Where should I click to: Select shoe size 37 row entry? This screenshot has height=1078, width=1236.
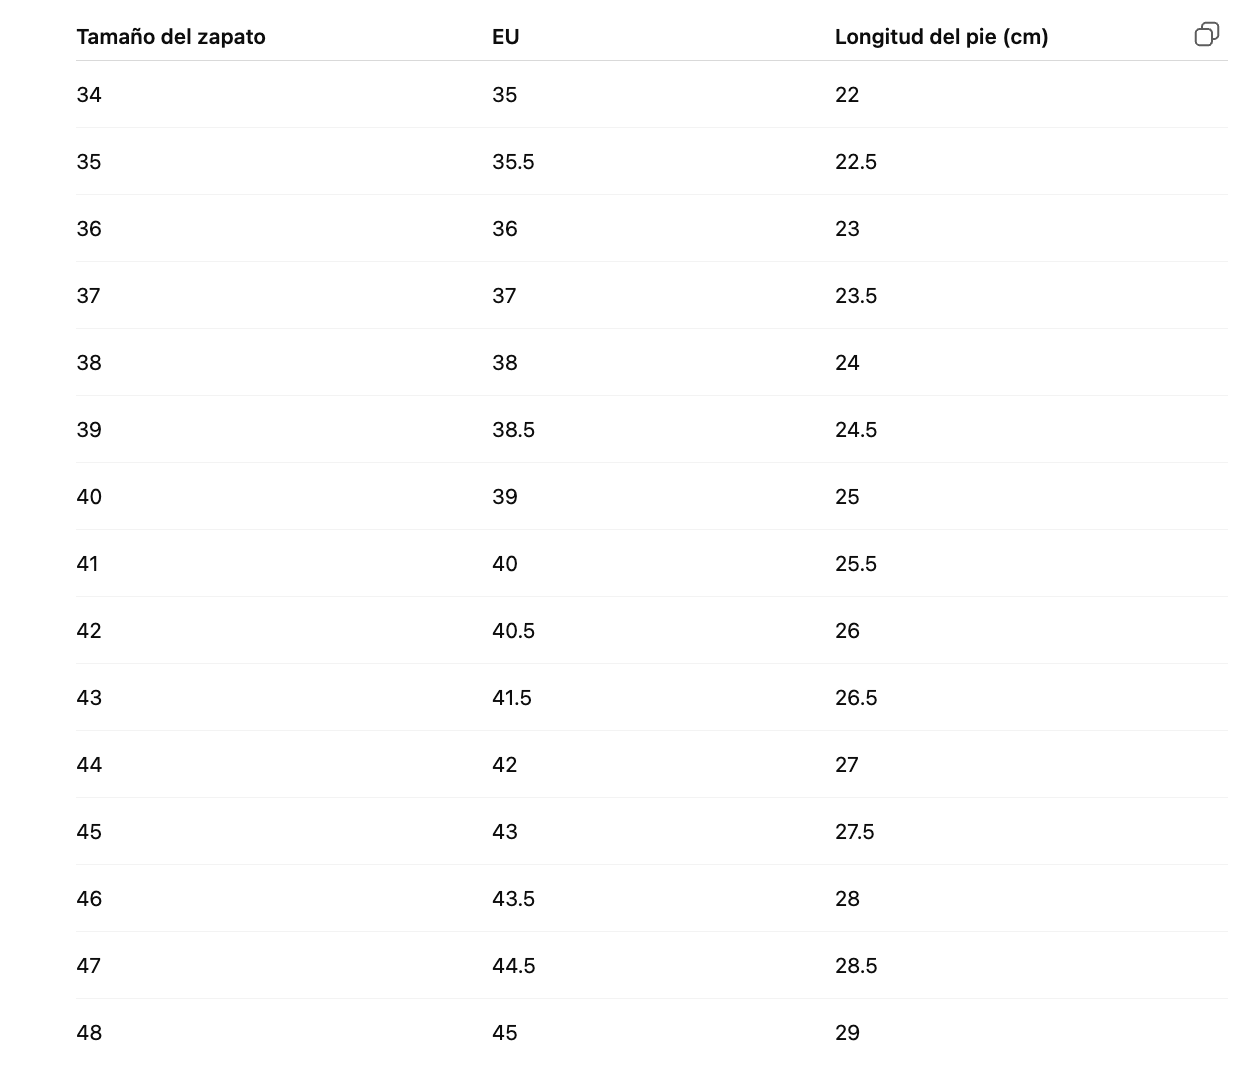[88, 296]
